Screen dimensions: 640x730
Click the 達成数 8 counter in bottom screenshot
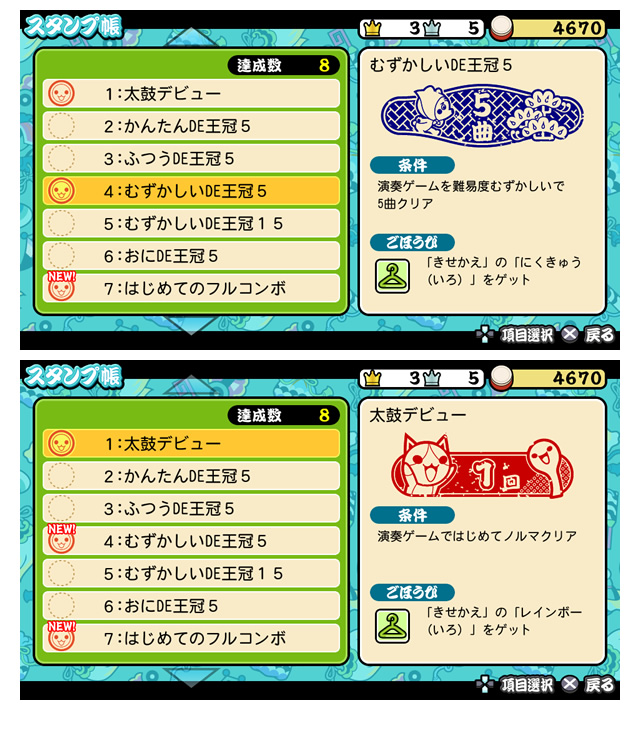tap(283, 415)
